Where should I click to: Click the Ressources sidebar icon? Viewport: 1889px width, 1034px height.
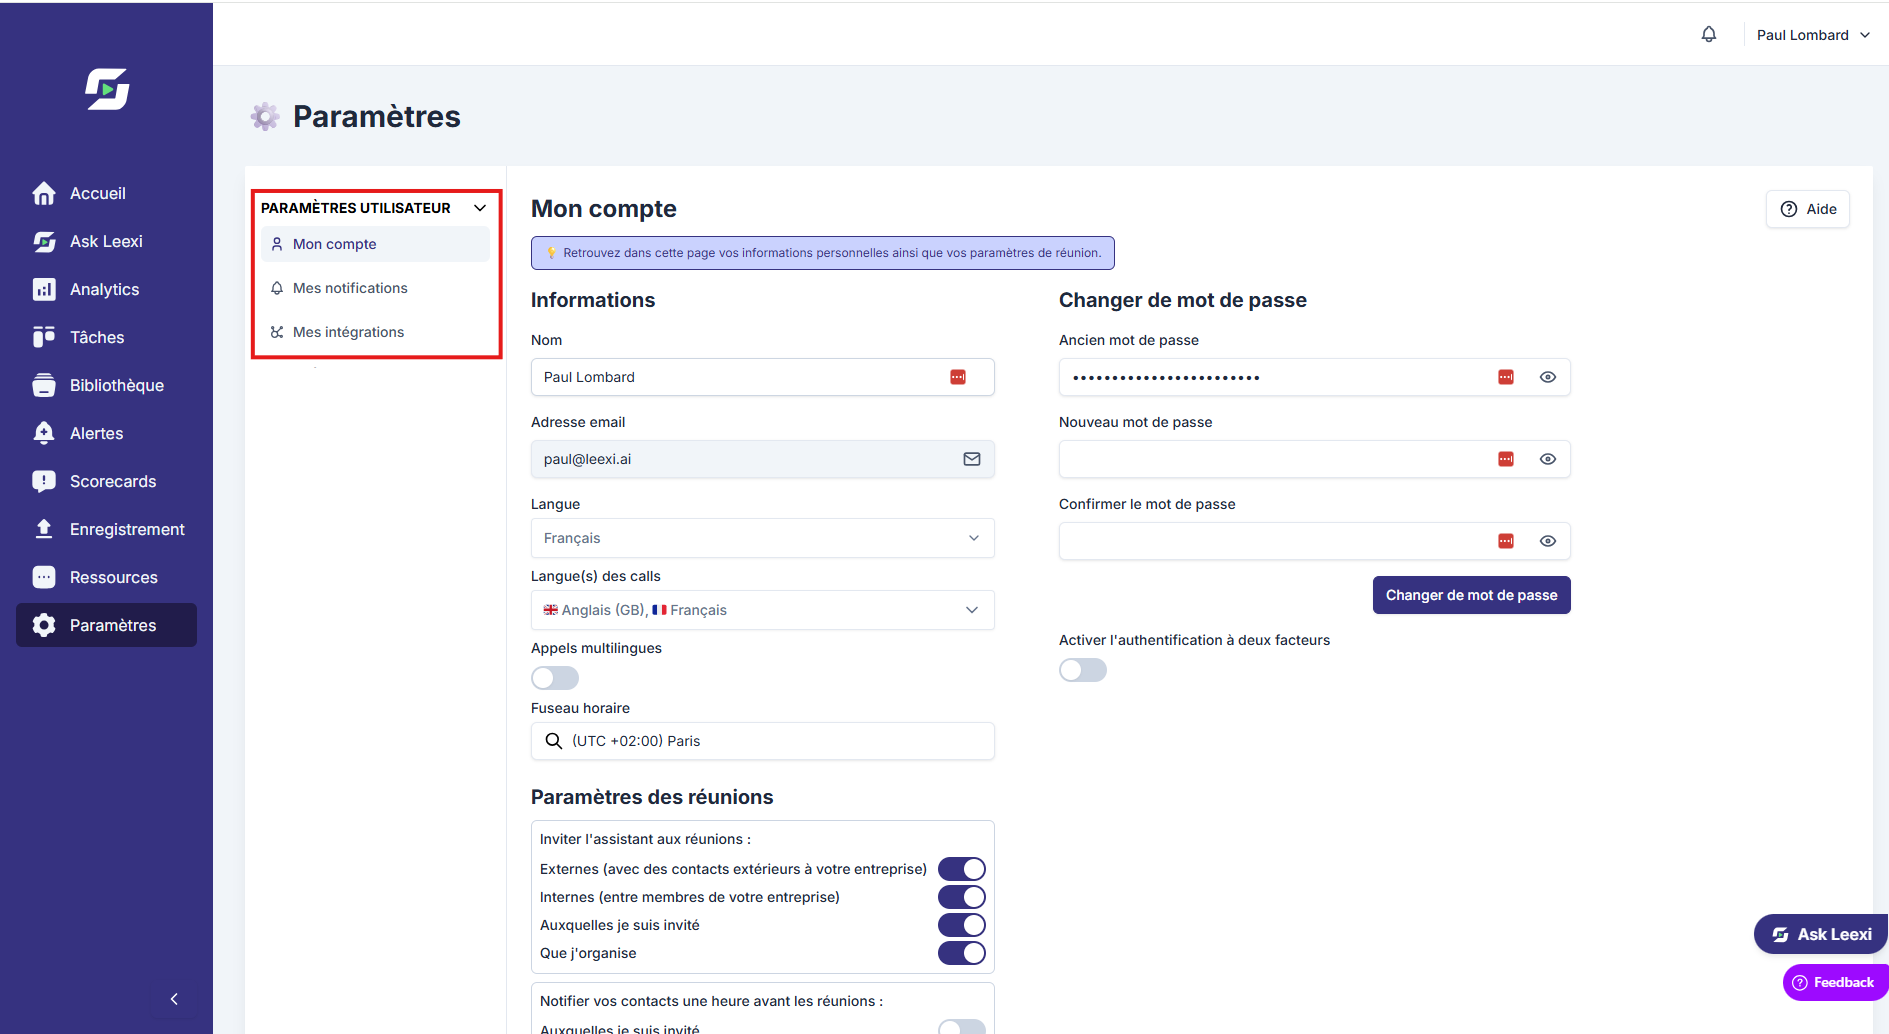(44, 577)
